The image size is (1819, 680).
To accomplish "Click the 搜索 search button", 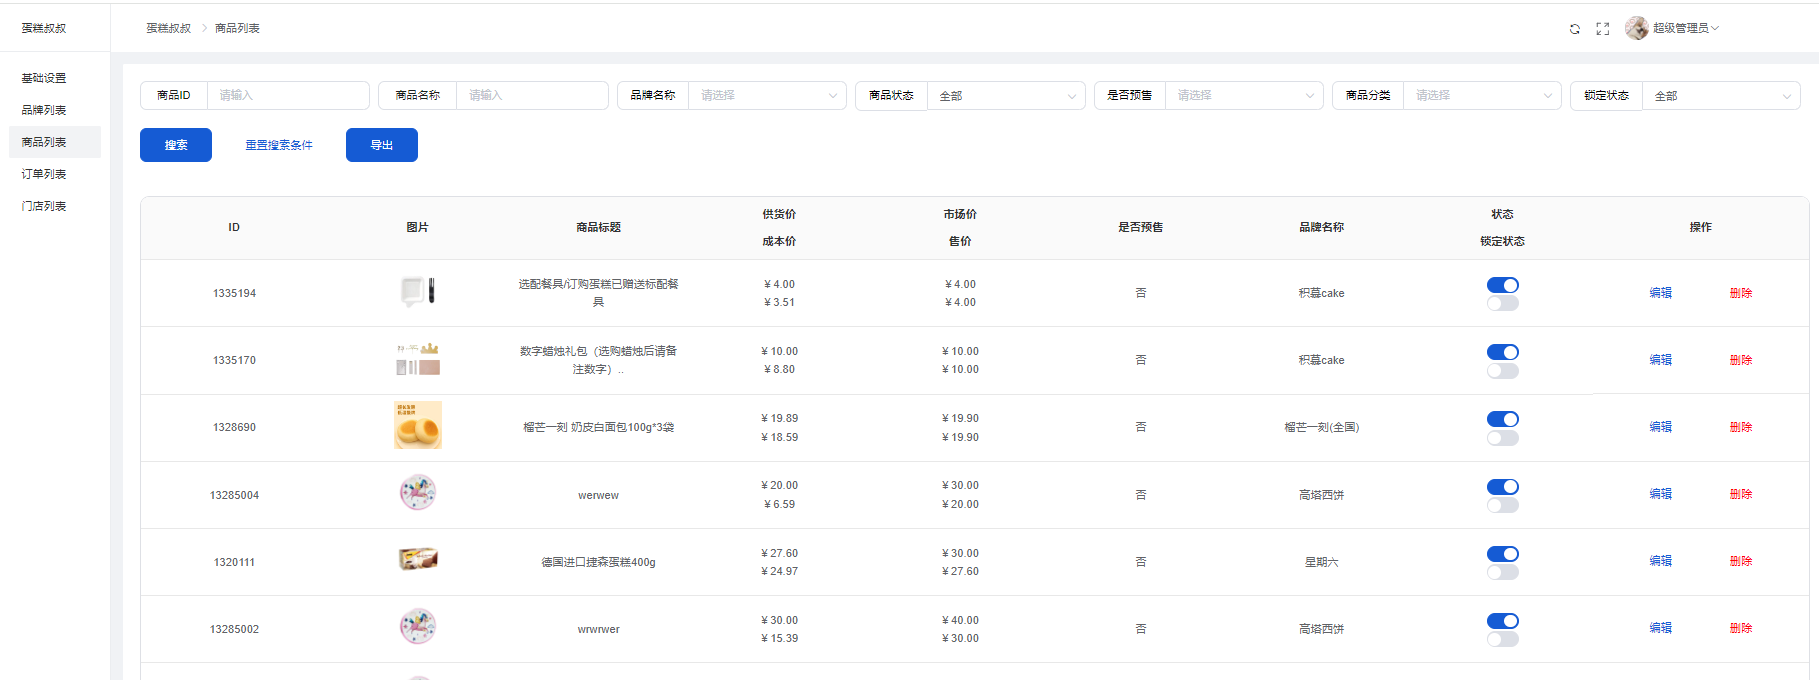I will (176, 145).
